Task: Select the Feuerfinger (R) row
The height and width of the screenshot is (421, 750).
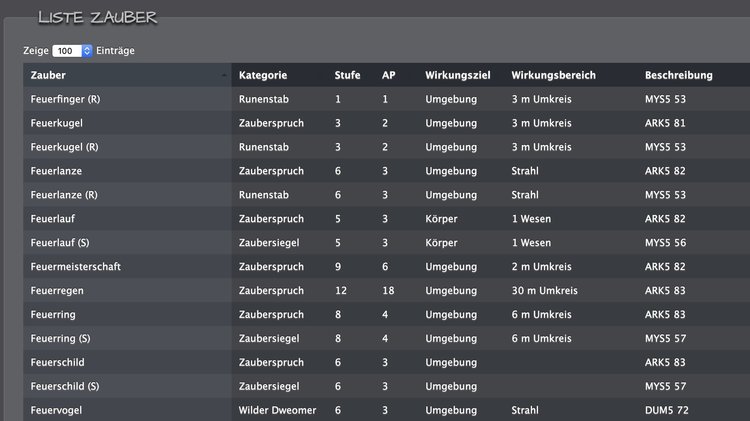Action: click(x=65, y=99)
